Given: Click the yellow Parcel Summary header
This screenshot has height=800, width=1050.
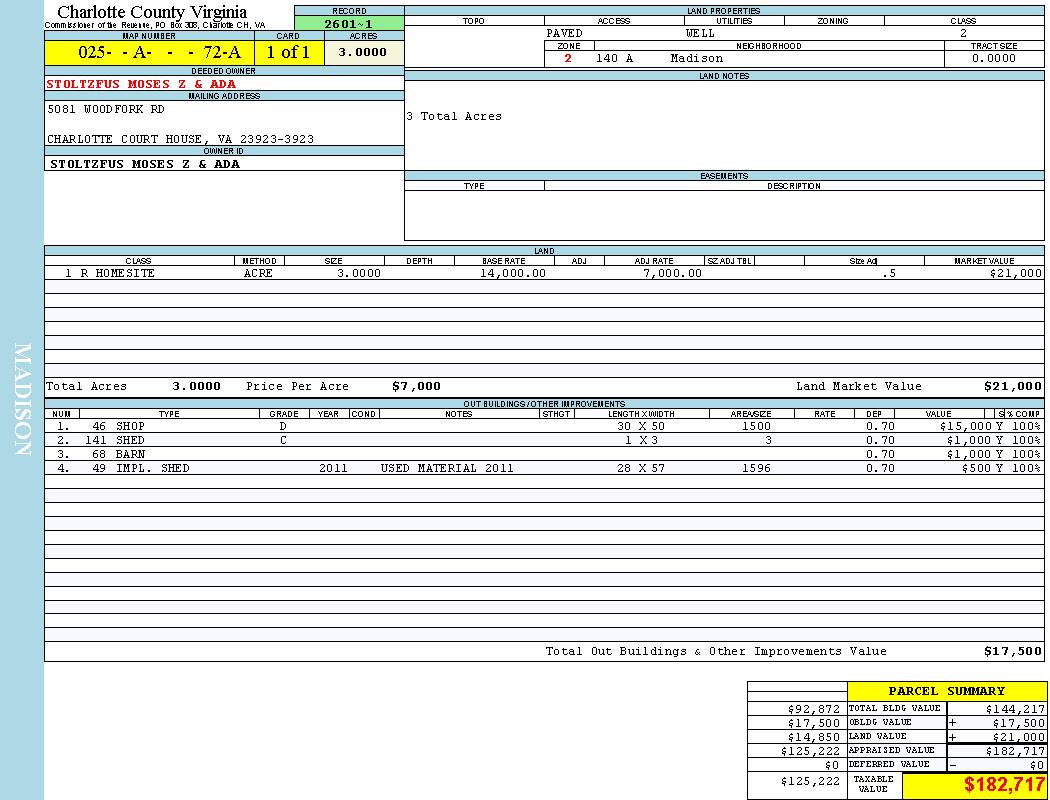Looking at the screenshot, I should (946, 691).
